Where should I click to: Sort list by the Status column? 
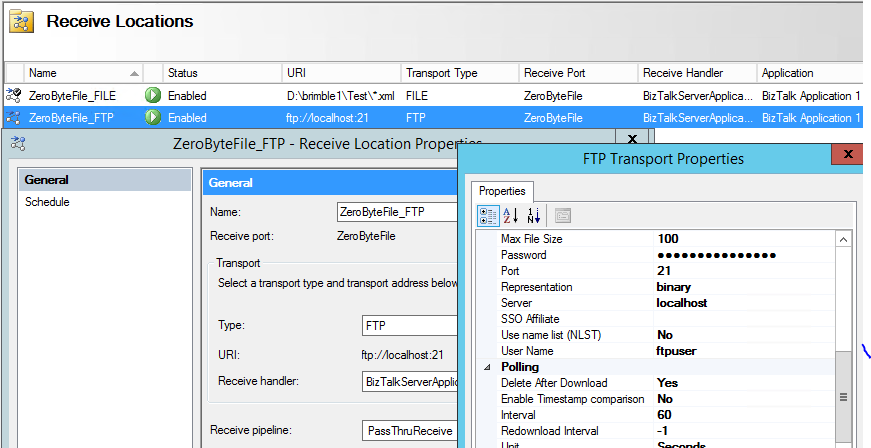223,73
